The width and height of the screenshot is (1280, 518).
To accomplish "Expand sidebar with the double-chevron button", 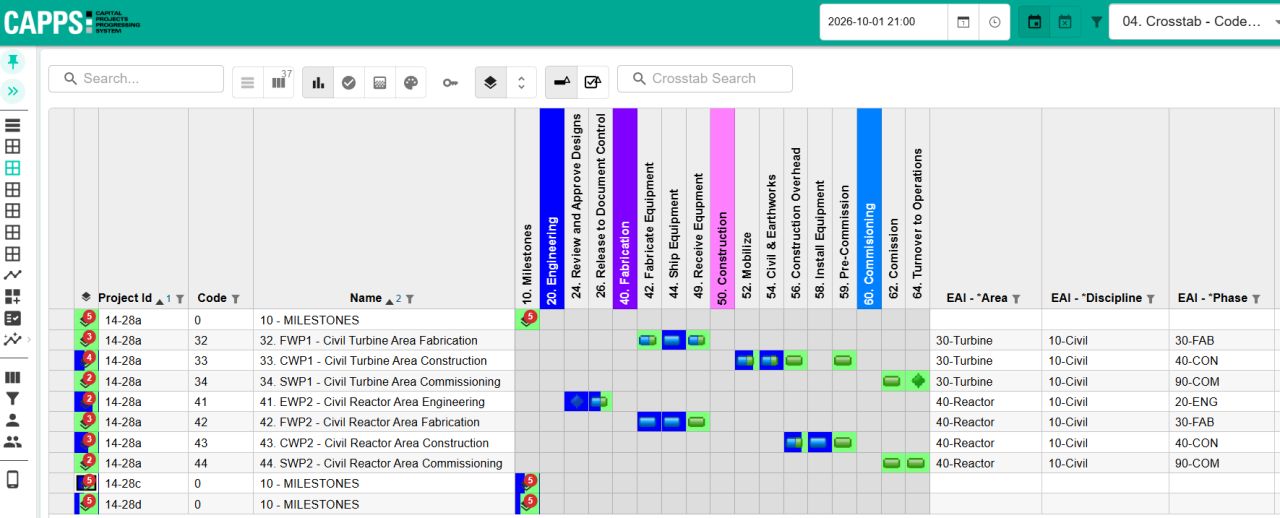I will point(13,91).
